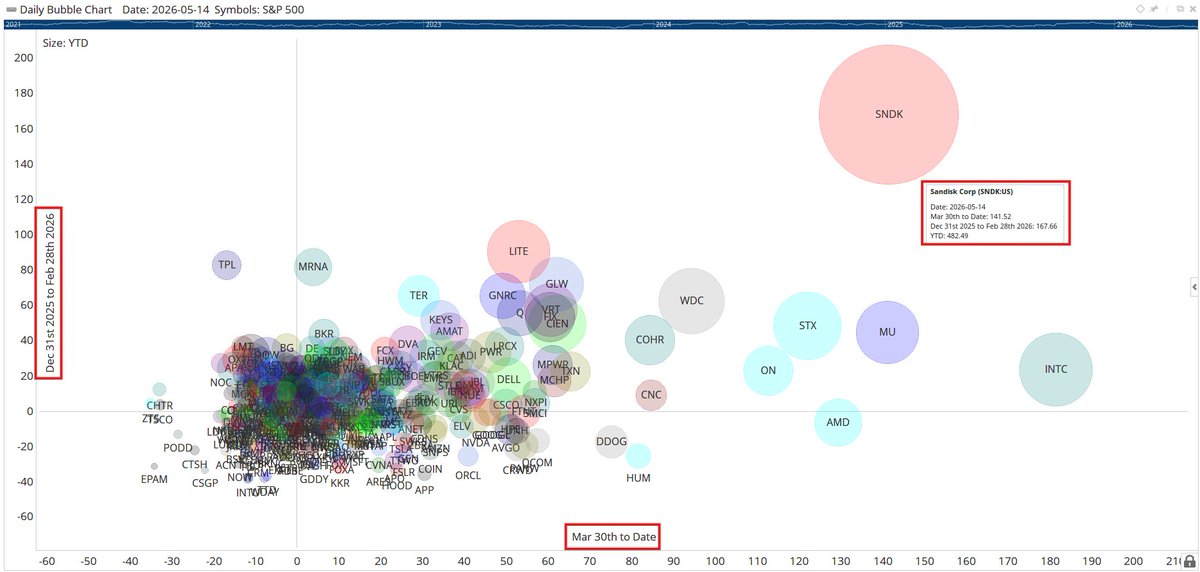1200x572 pixels.
Task: Select the TXN bubble
Action: point(571,371)
